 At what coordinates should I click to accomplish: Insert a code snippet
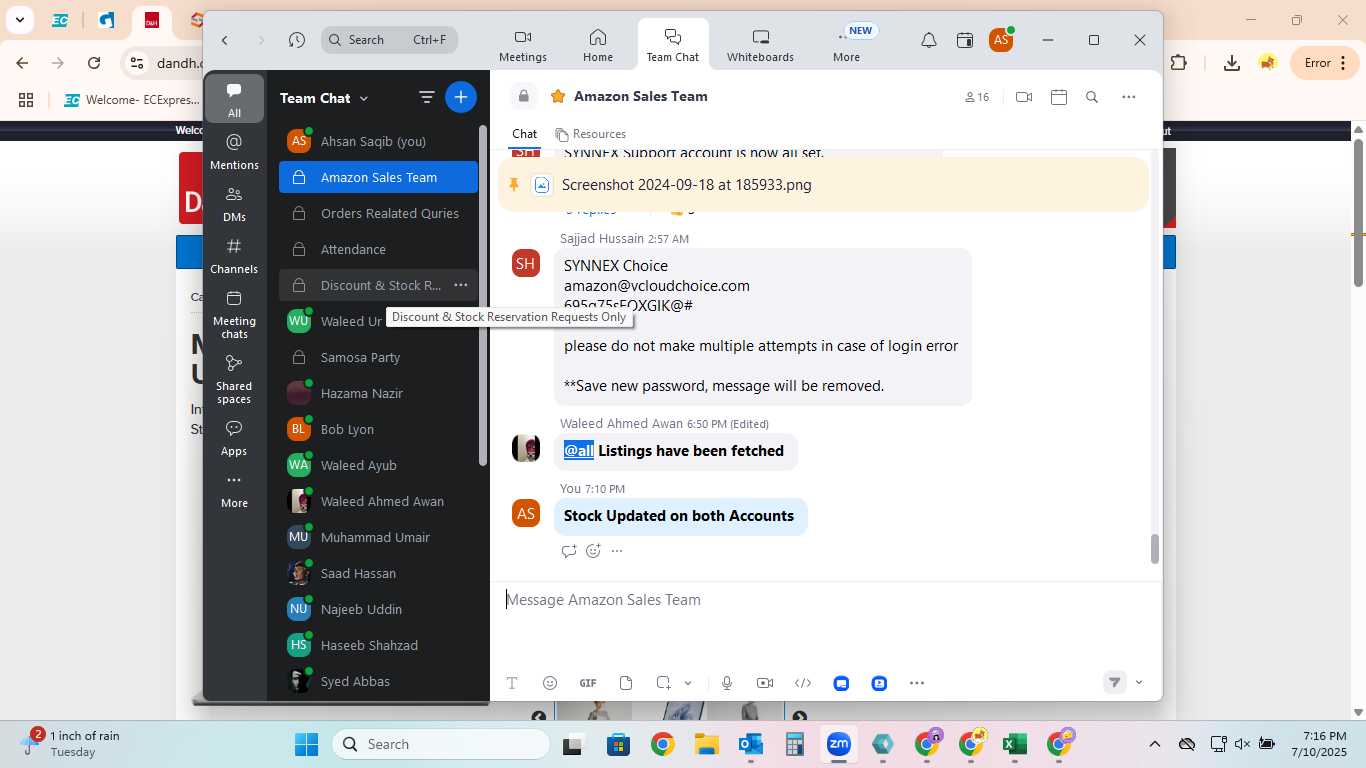803,683
